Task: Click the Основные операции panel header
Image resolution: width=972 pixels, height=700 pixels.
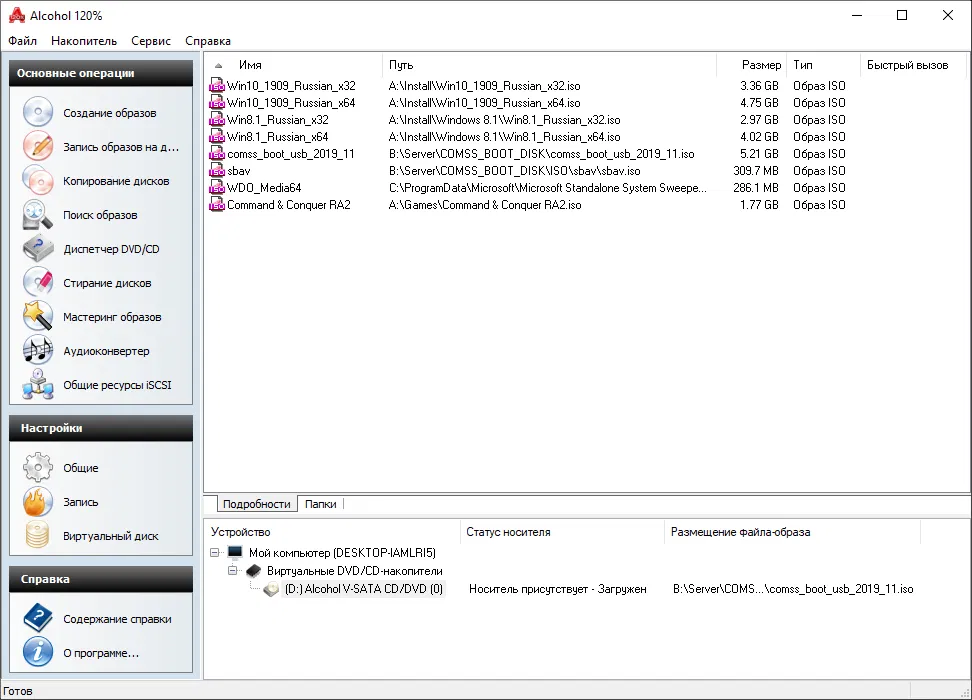Action: point(101,73)
